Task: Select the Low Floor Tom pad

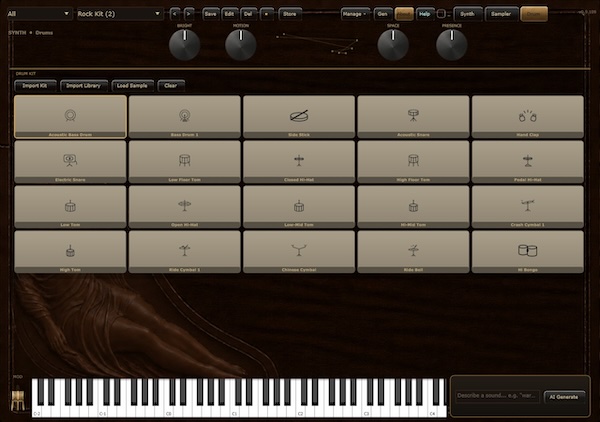Action: (x=185, y=161)
